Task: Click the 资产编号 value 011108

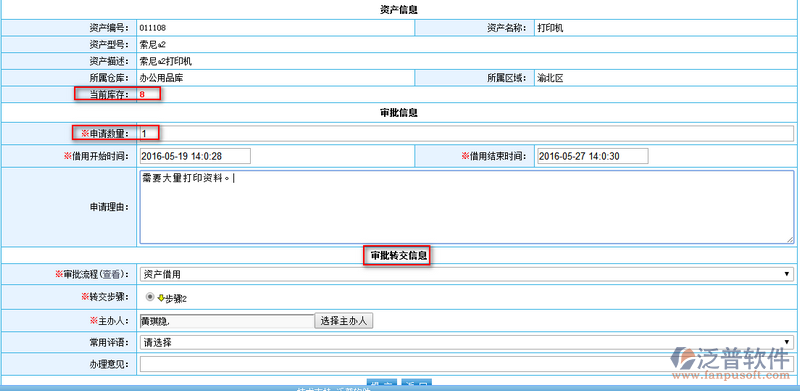Action: 152,28
